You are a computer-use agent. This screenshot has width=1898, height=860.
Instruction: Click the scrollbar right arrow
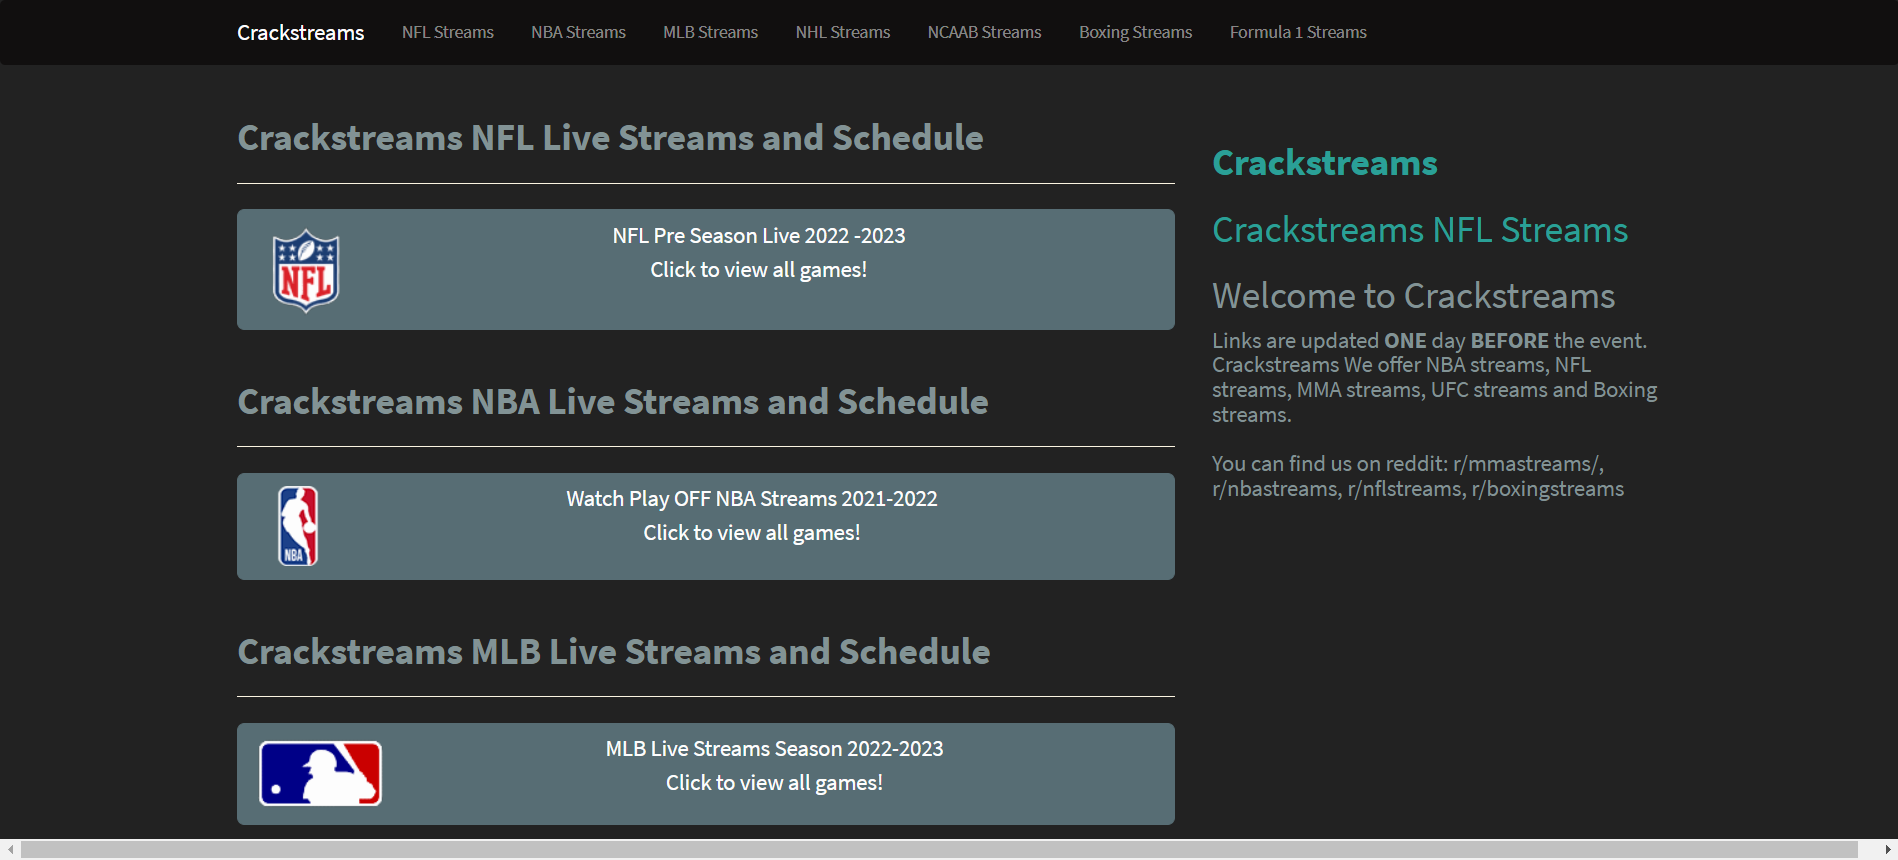1887,849
